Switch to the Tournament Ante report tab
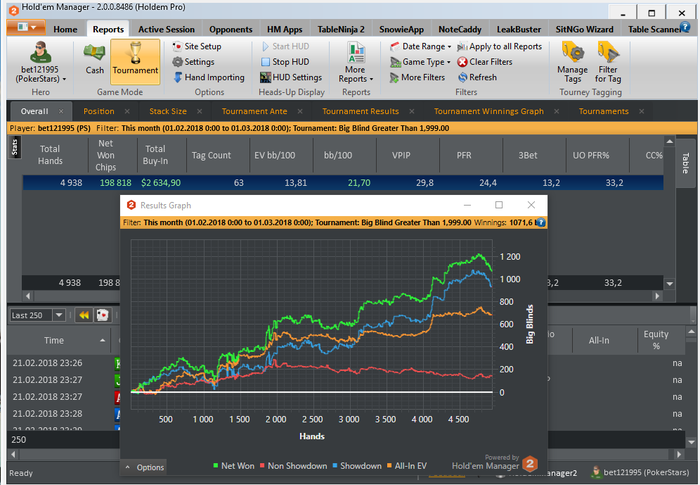 (x=254, y=111)
